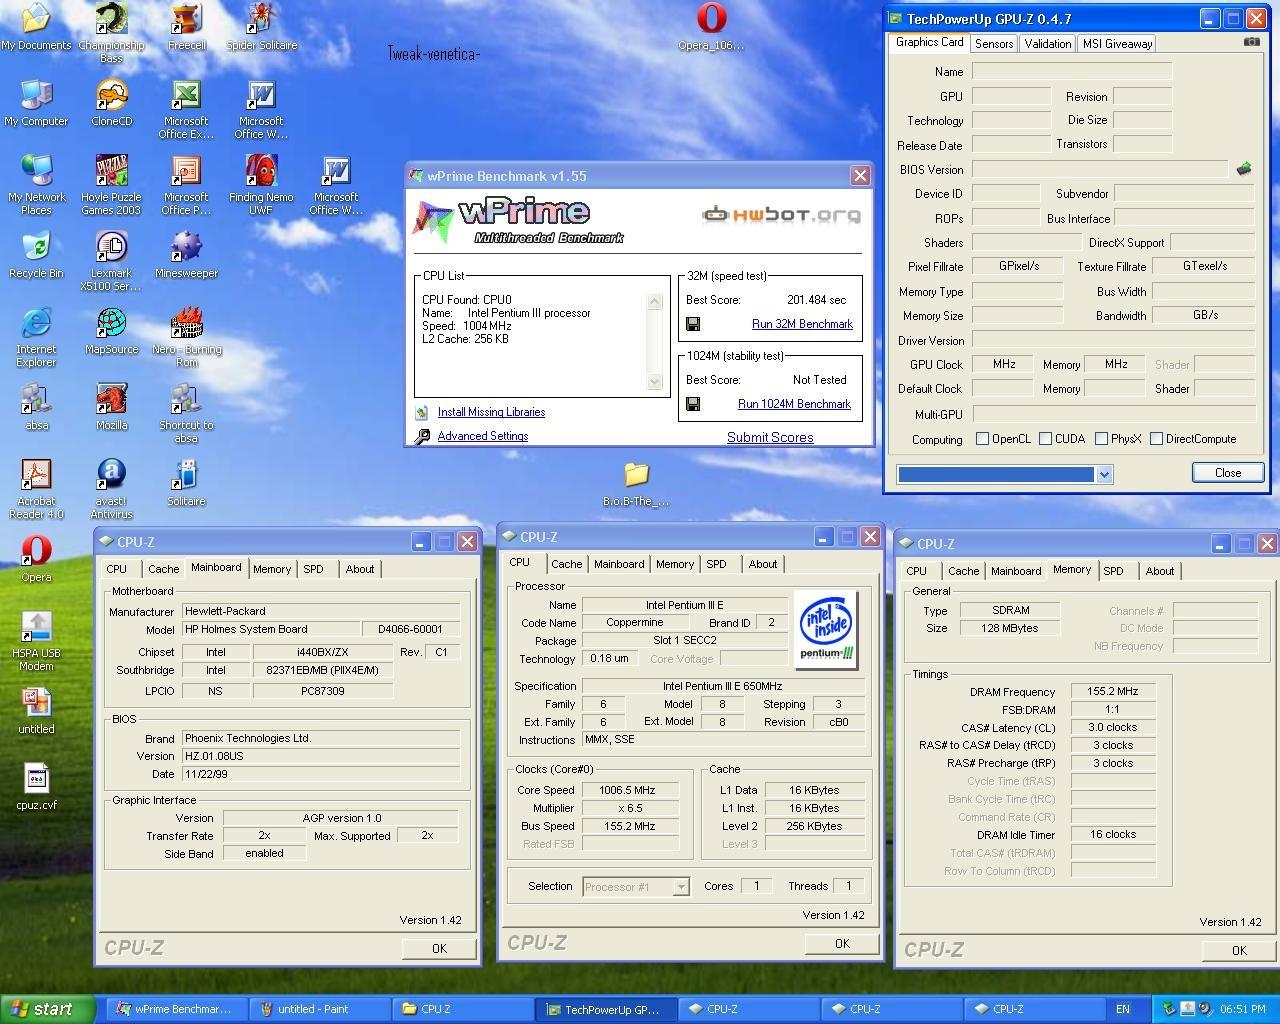The height and width of the screenshot is (1024, 1280).
Task: Open Mozilla desktop shortcut
Action: point(111,407)
